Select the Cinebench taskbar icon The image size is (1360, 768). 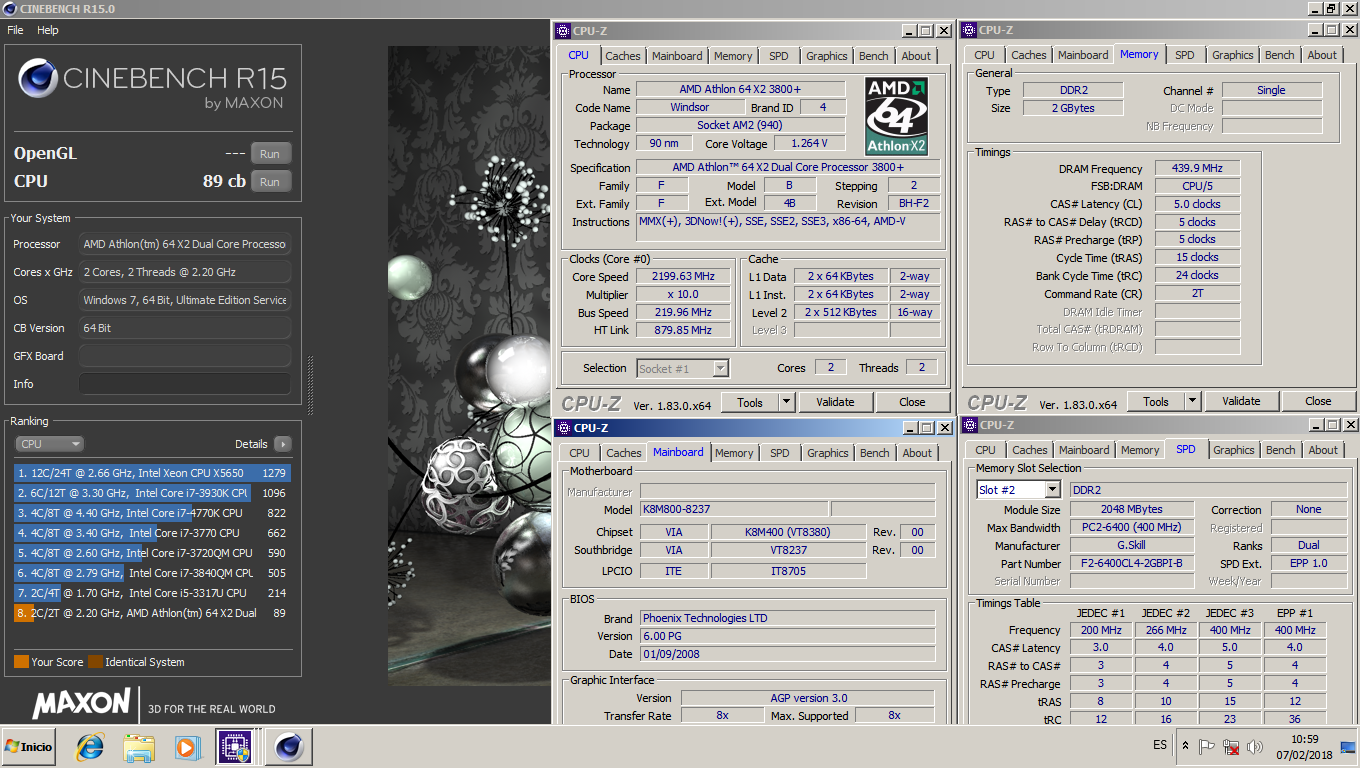click(x=290, y=746)
